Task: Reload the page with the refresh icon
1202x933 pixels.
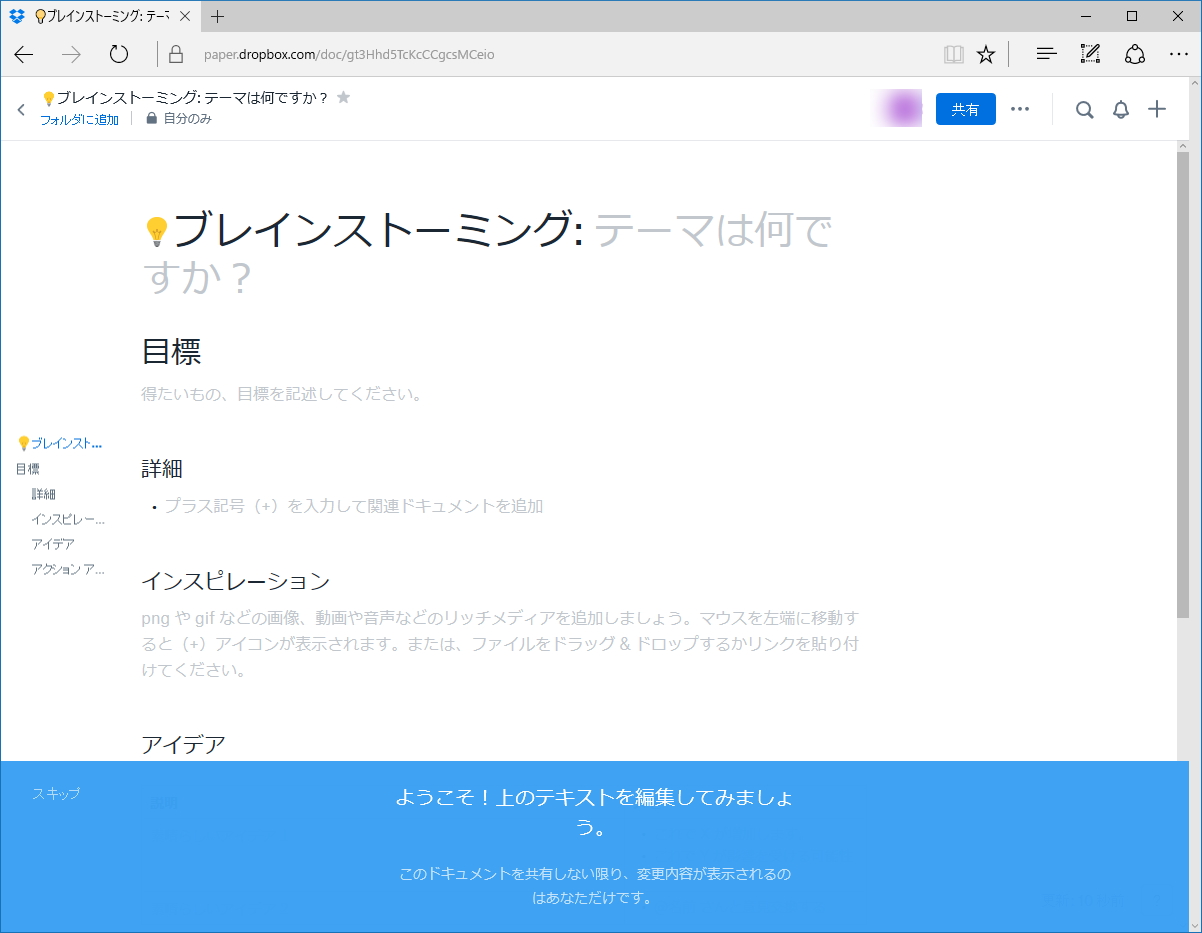Action: [119, 55]
